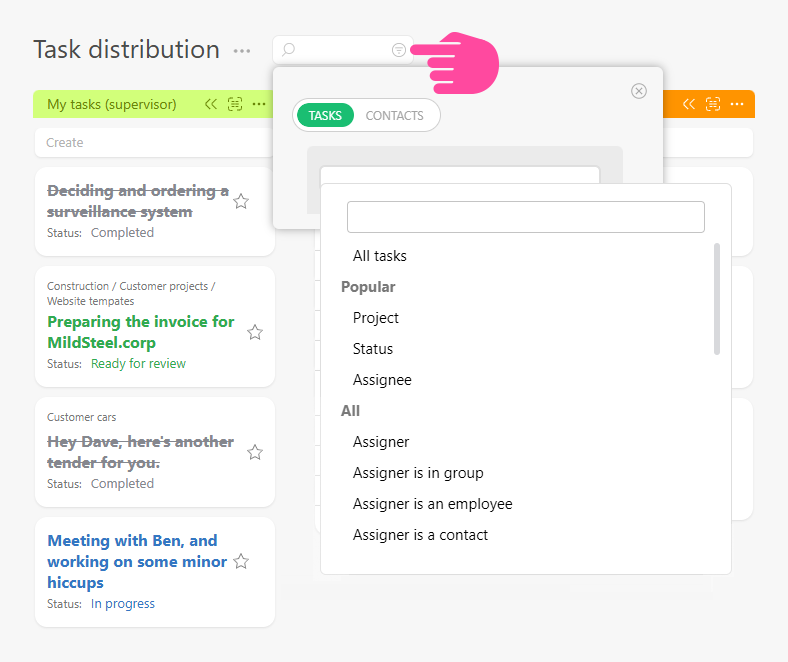
Task: Click the search field in filter dropdown
Action: pos(525,217)
